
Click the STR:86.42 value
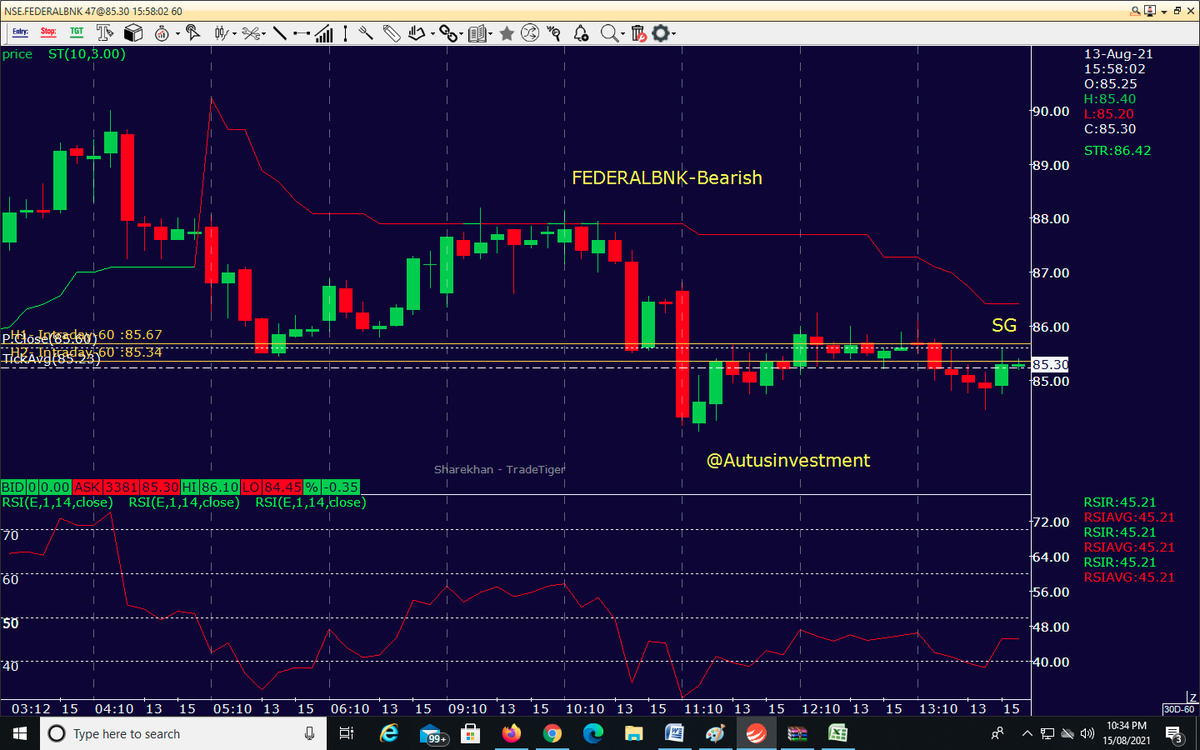pyautogui.click(x=1118, y=151)
